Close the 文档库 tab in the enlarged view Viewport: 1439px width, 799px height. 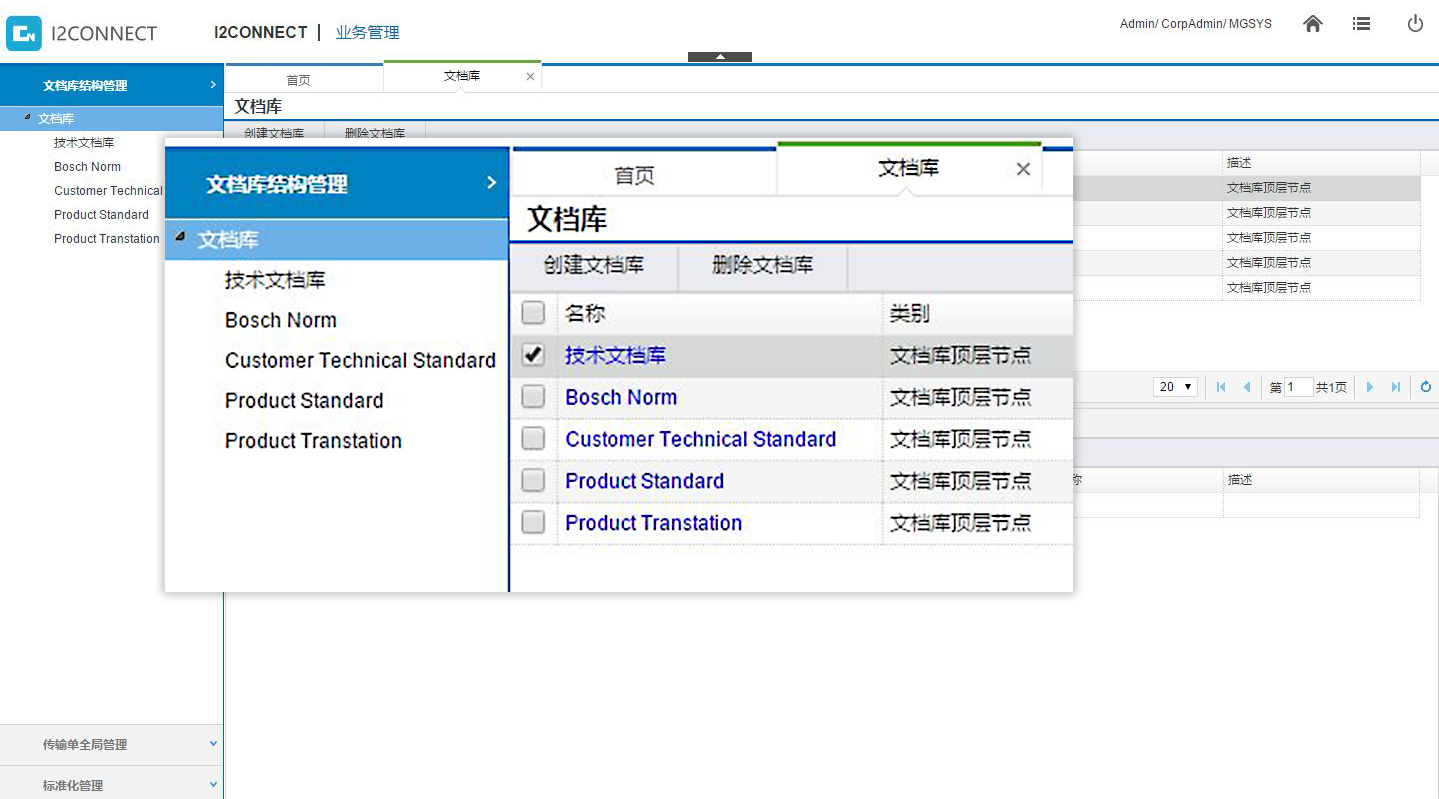1023,169
